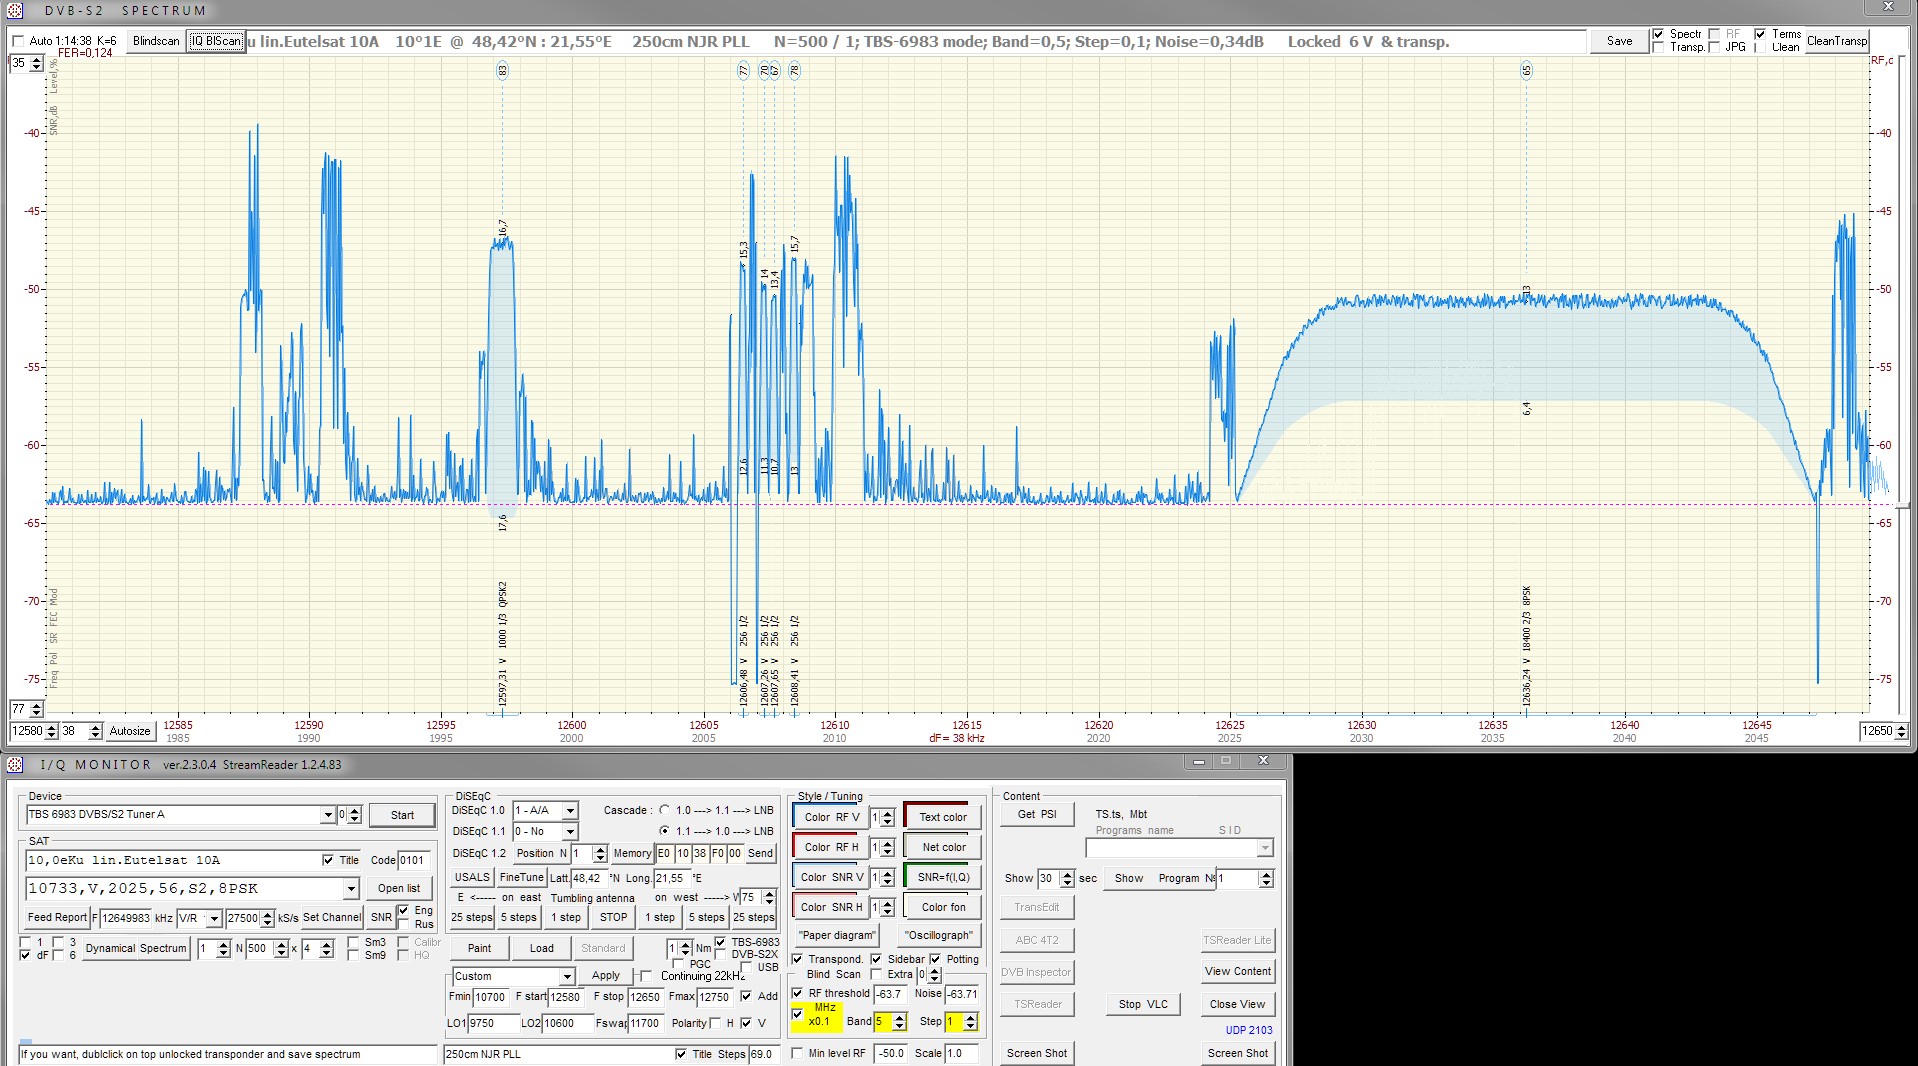Click the Open list button
Viewport: 1918px width, 1066px height.
399,888
